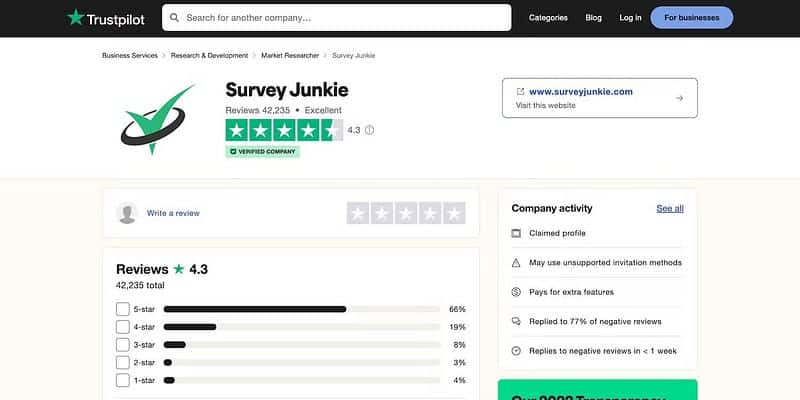This screenshot has width=800, height=400.
Task: Click the user avatar beside Write a review
Action: [x=127, y=213]
